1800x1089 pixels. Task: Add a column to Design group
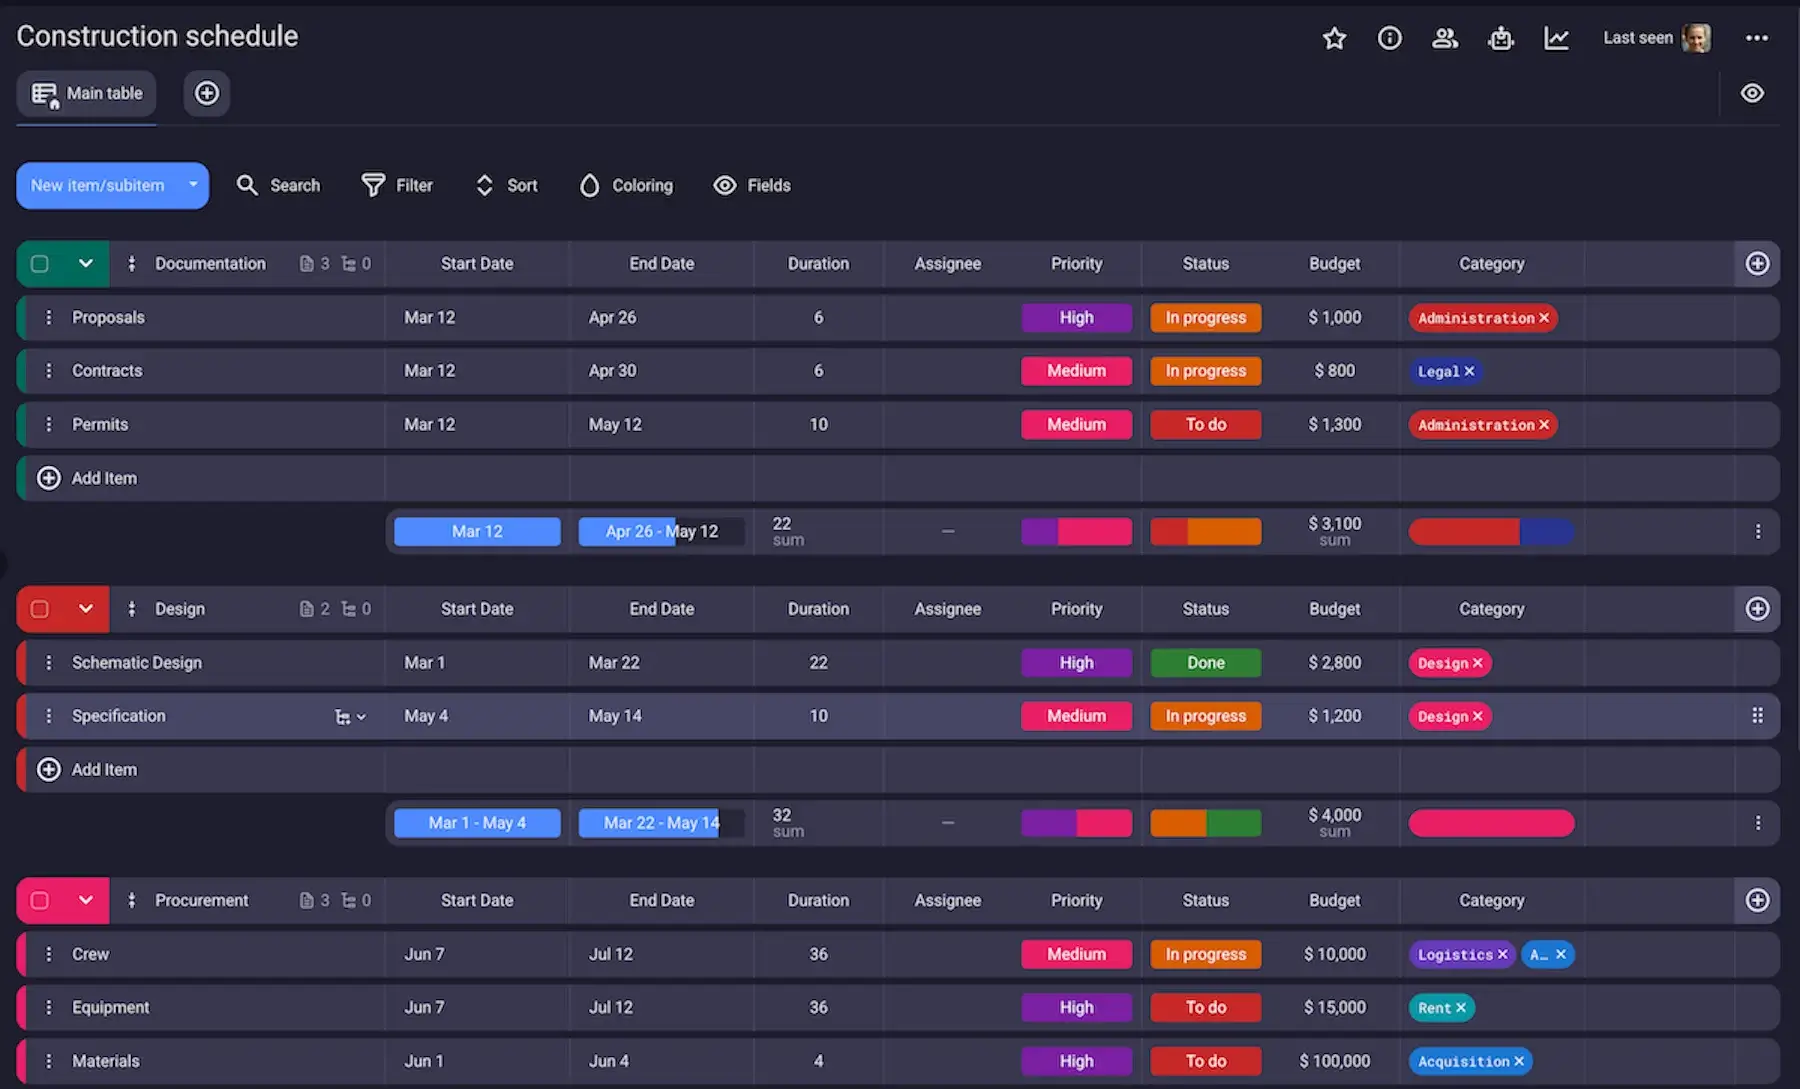(x=1757, y=609)
